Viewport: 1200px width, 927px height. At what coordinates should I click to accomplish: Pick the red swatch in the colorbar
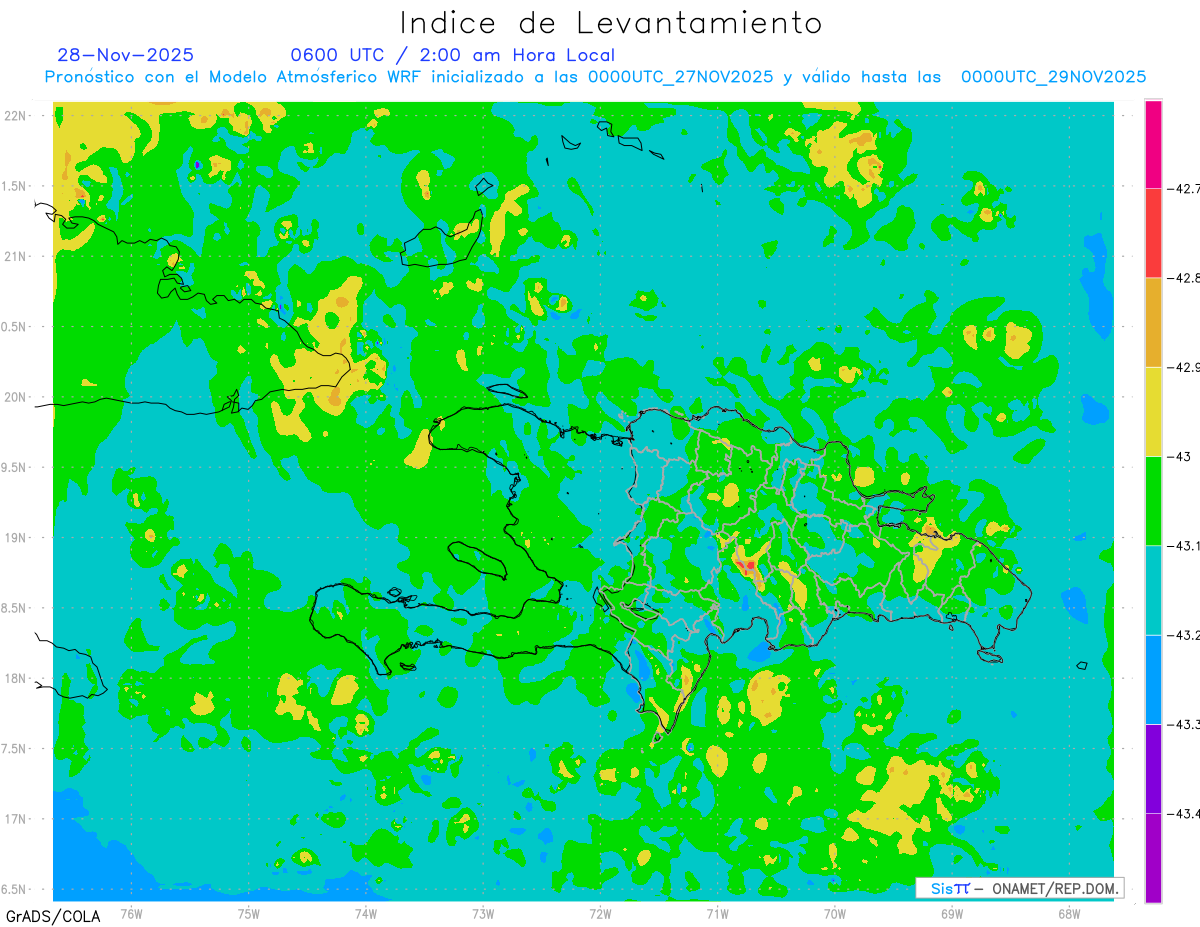click(1153, 233)
